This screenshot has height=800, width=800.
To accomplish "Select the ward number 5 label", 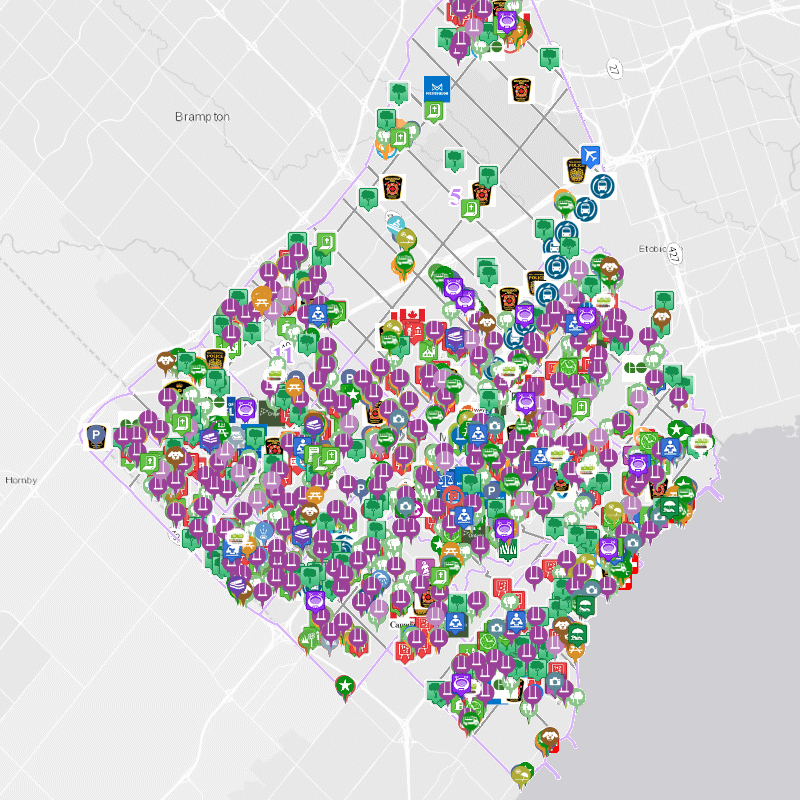I will point(456,196).
